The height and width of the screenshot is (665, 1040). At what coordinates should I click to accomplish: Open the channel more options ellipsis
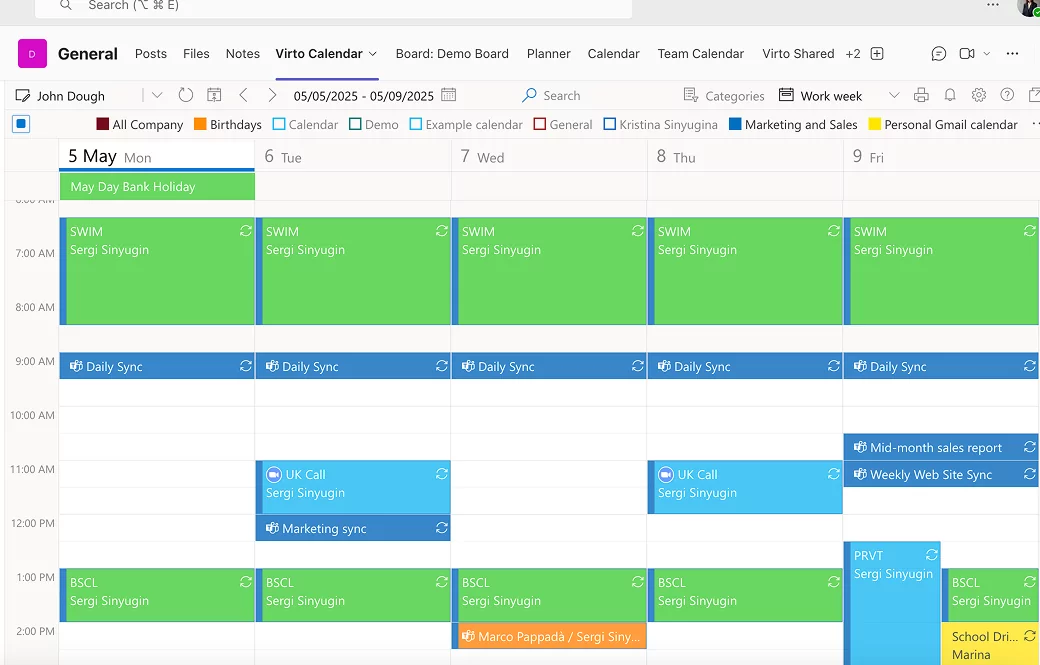tap(1012, 54)
